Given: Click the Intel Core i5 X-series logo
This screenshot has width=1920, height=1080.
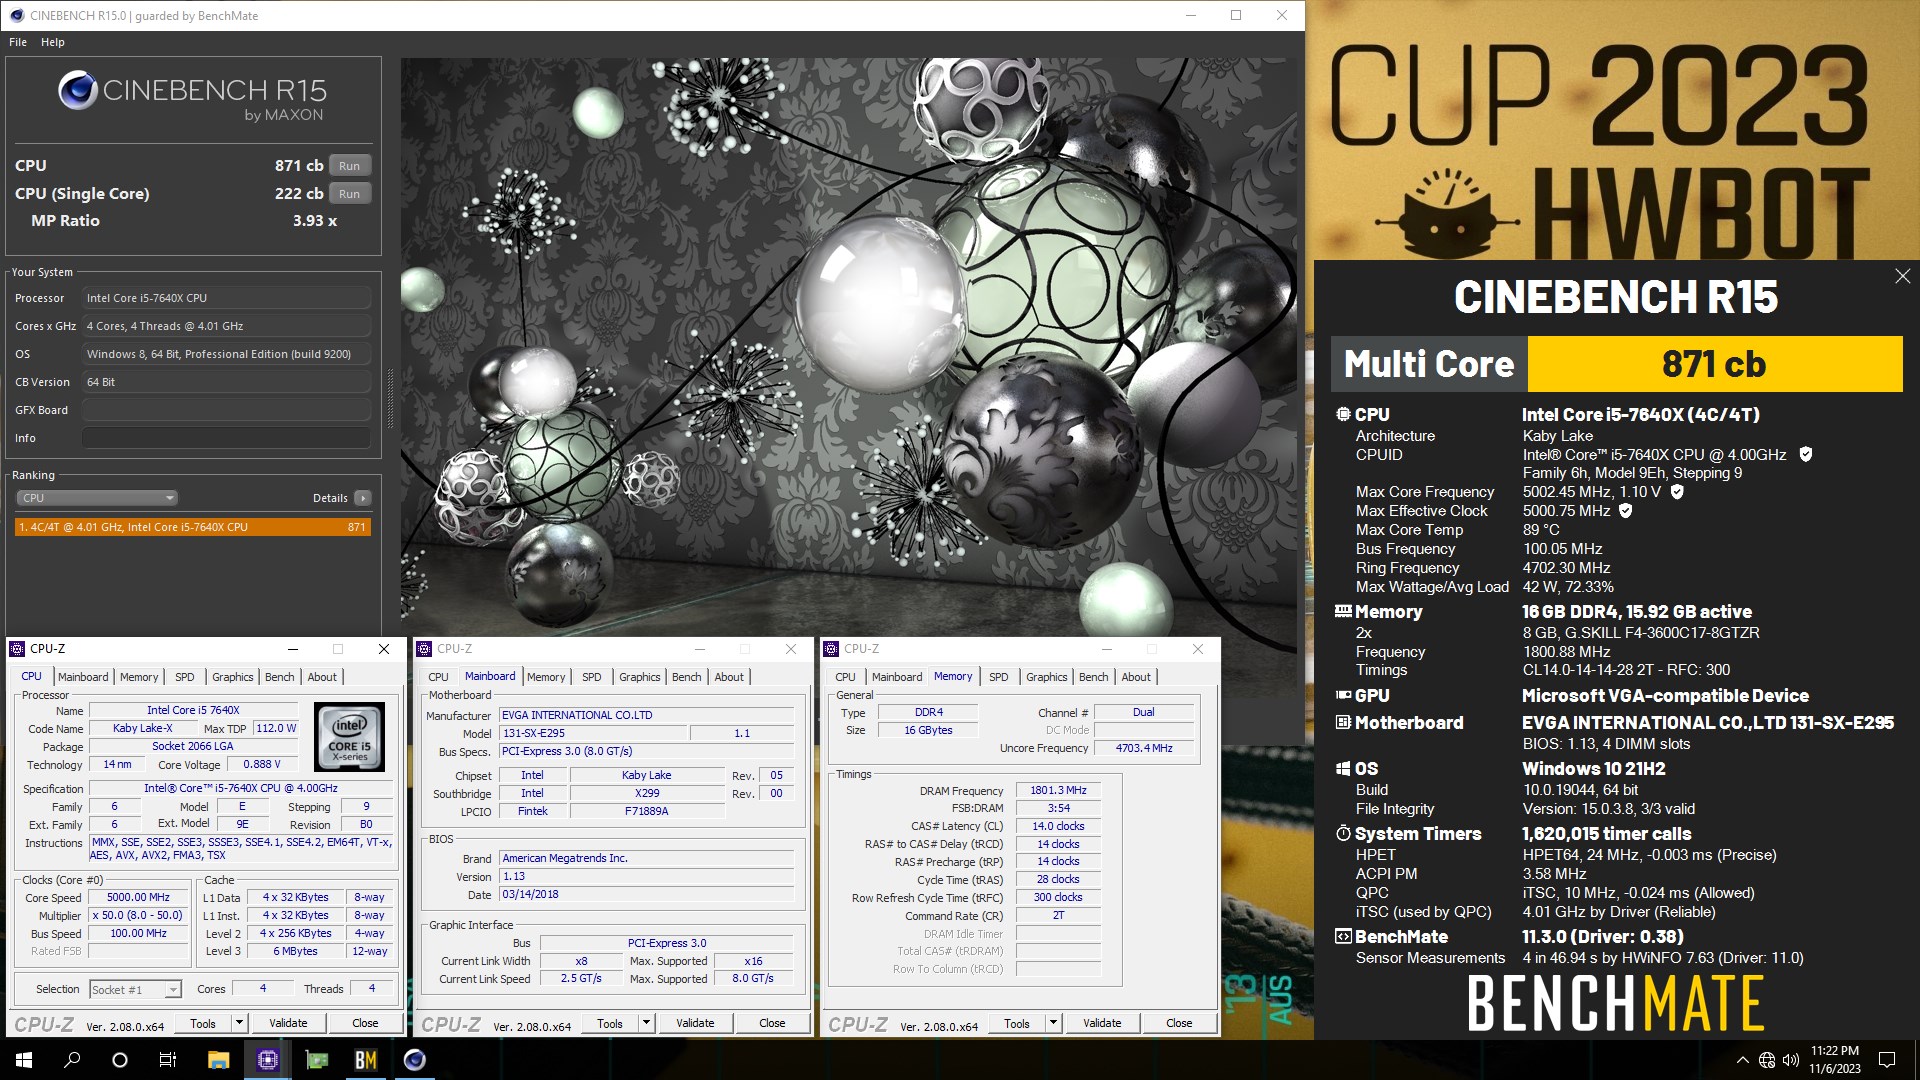Looking at the screenshot, I should coord(349,737).
